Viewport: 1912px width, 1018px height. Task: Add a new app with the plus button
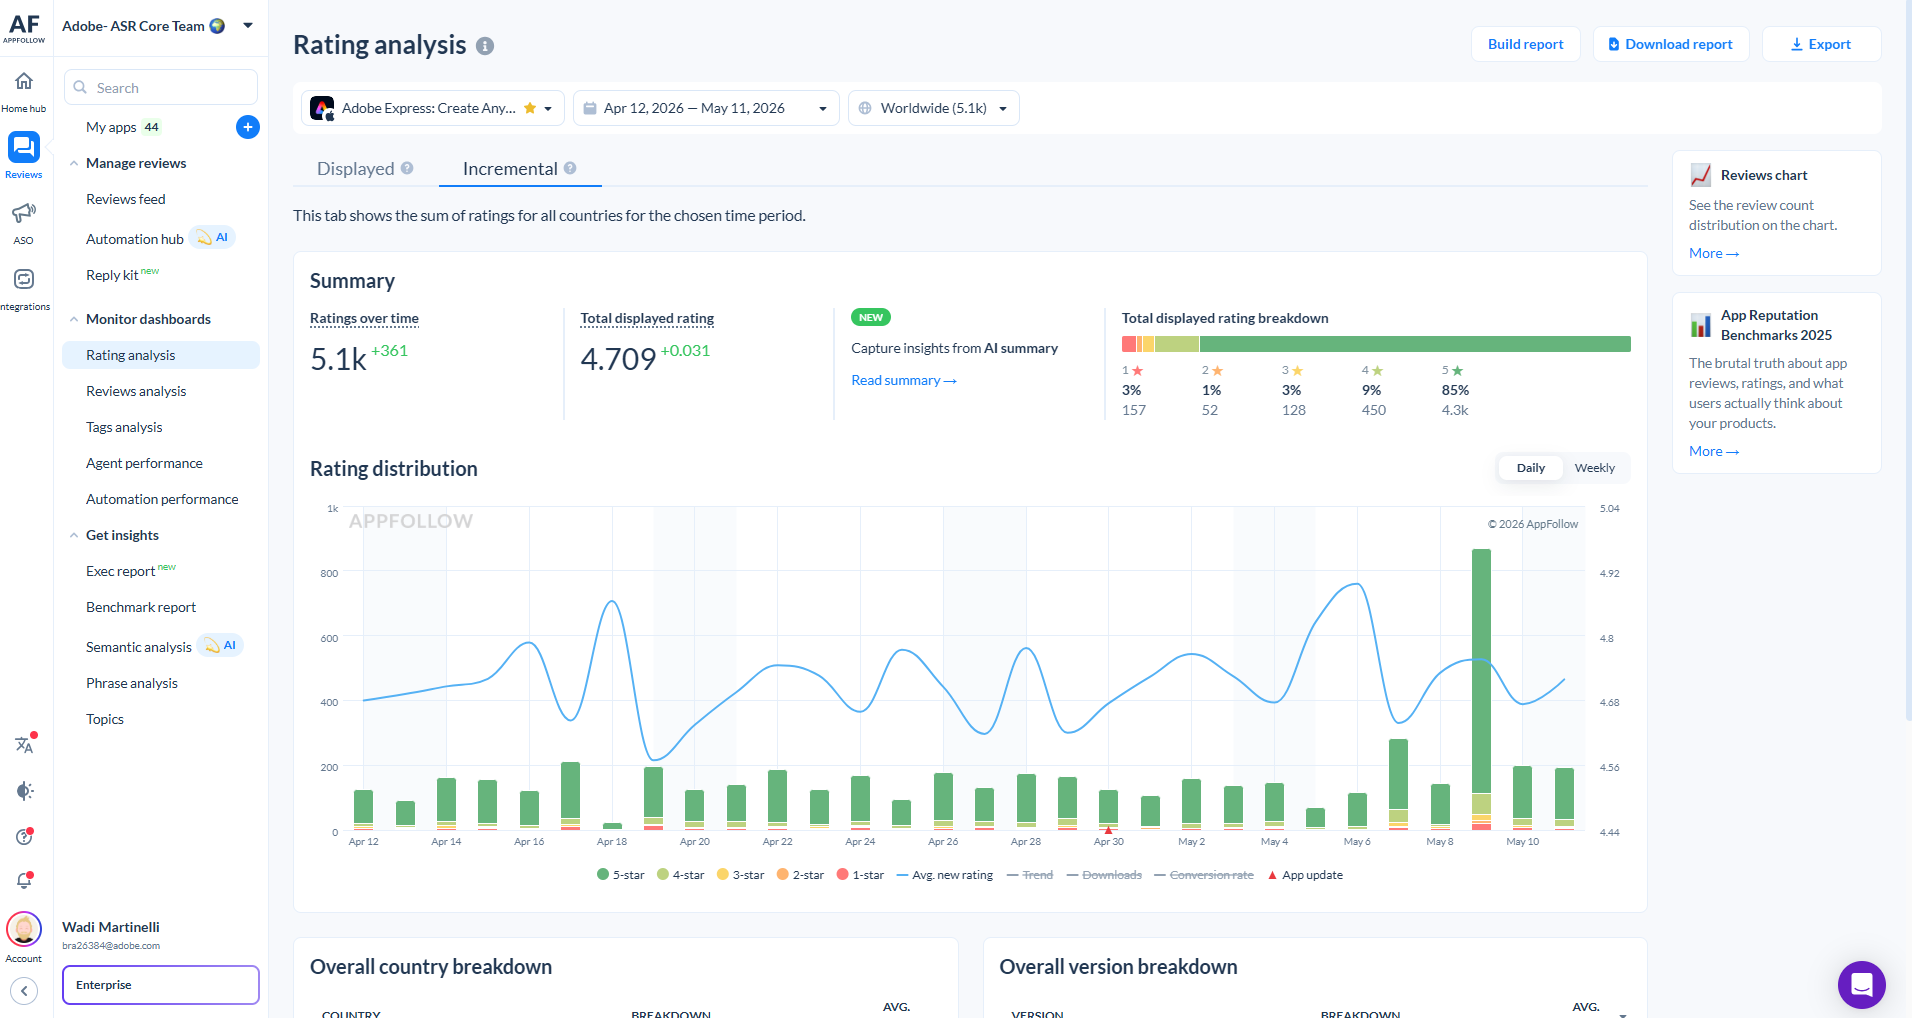pos(248,127)
